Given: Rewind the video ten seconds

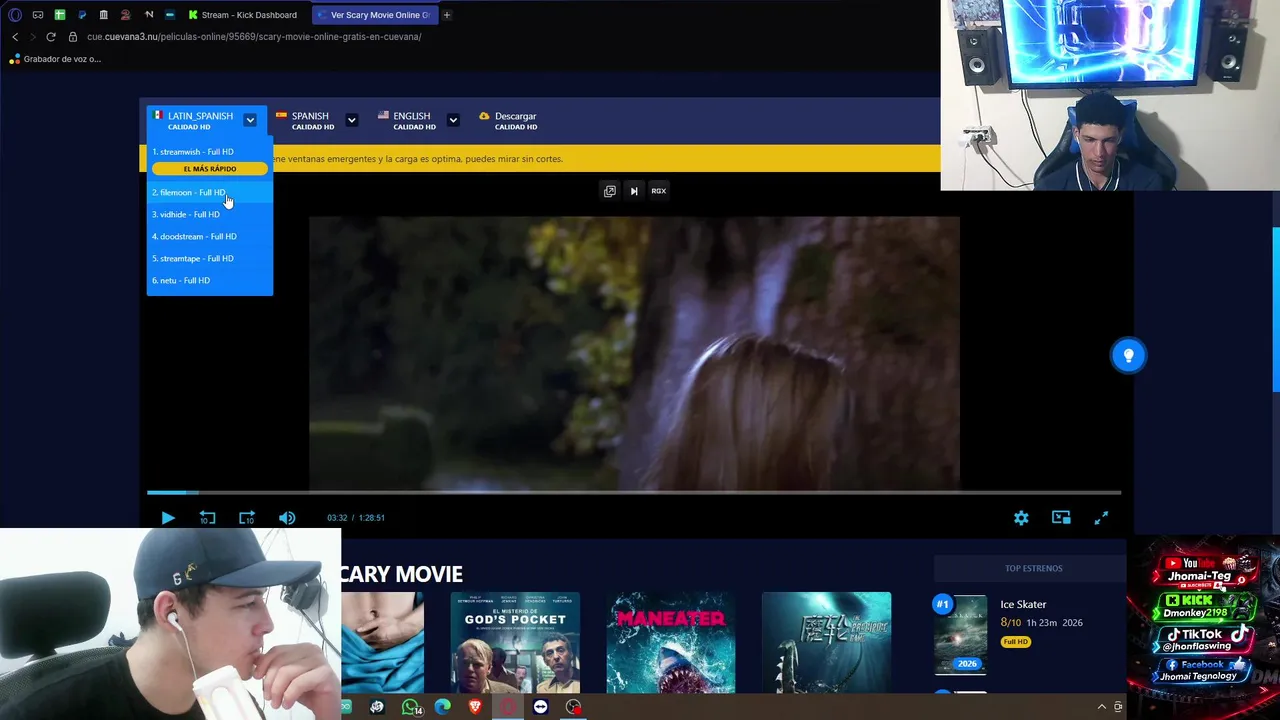Looking at the screenshot, I should click(207, 518).
